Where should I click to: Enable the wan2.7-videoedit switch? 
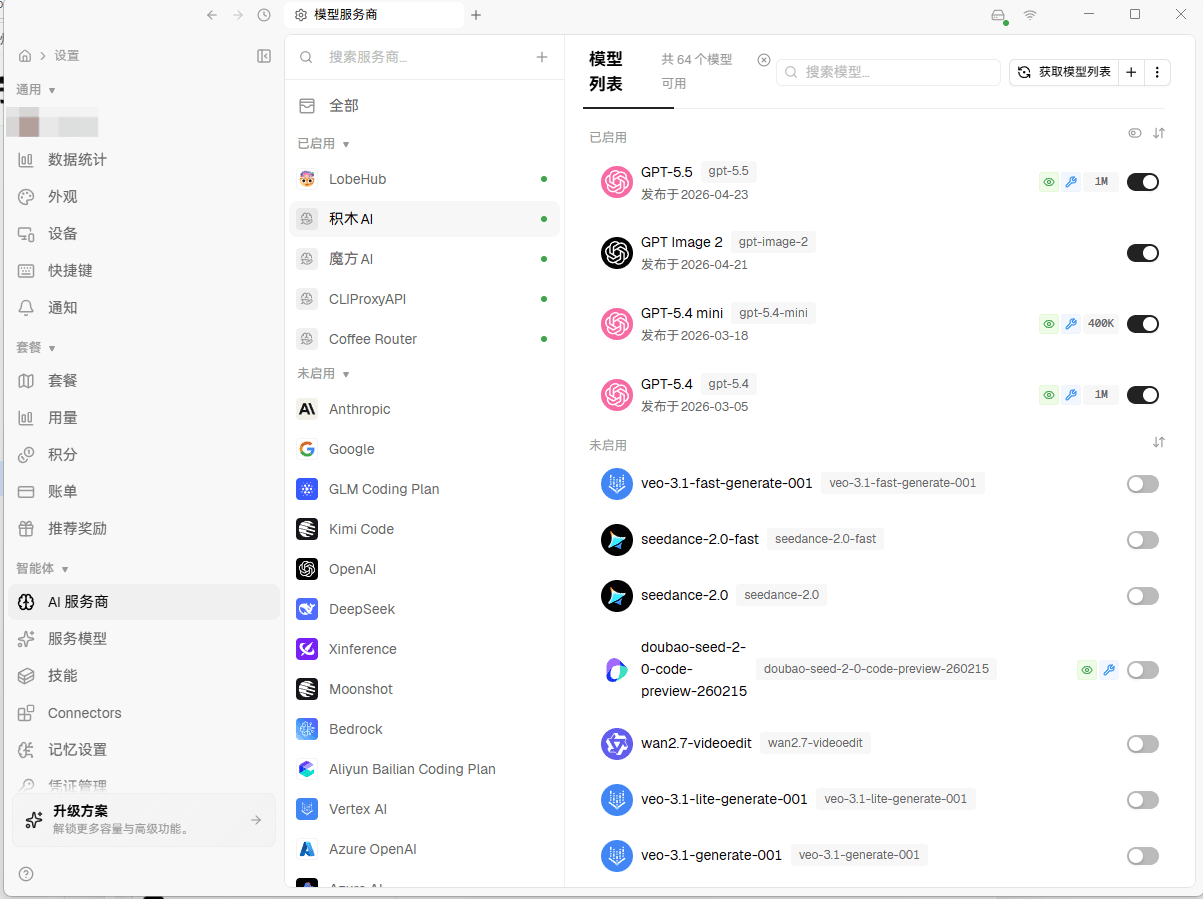(x=1143, y=744)
